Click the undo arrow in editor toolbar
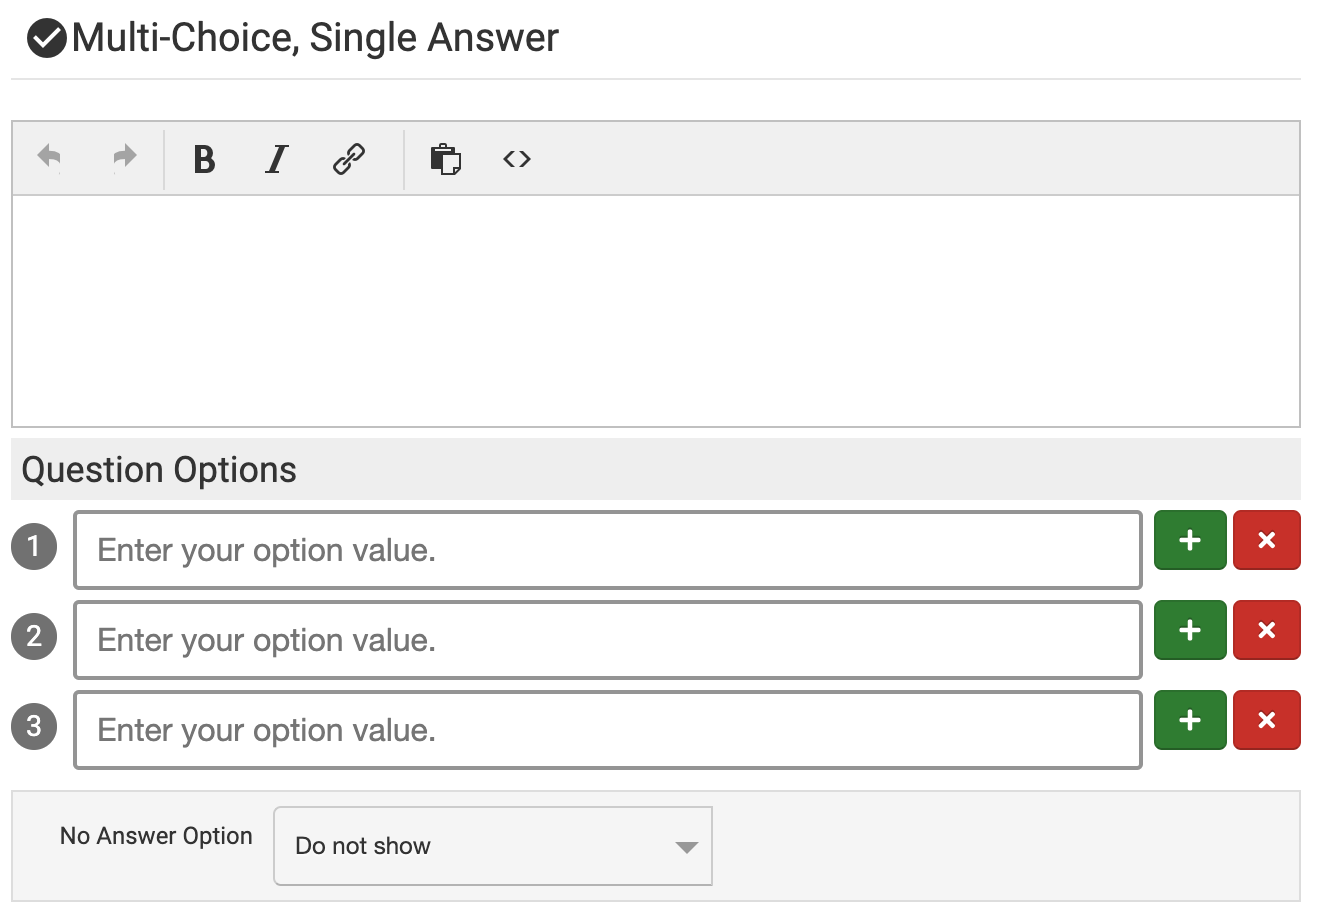The image size is (1320, 924). coord(49,157)
